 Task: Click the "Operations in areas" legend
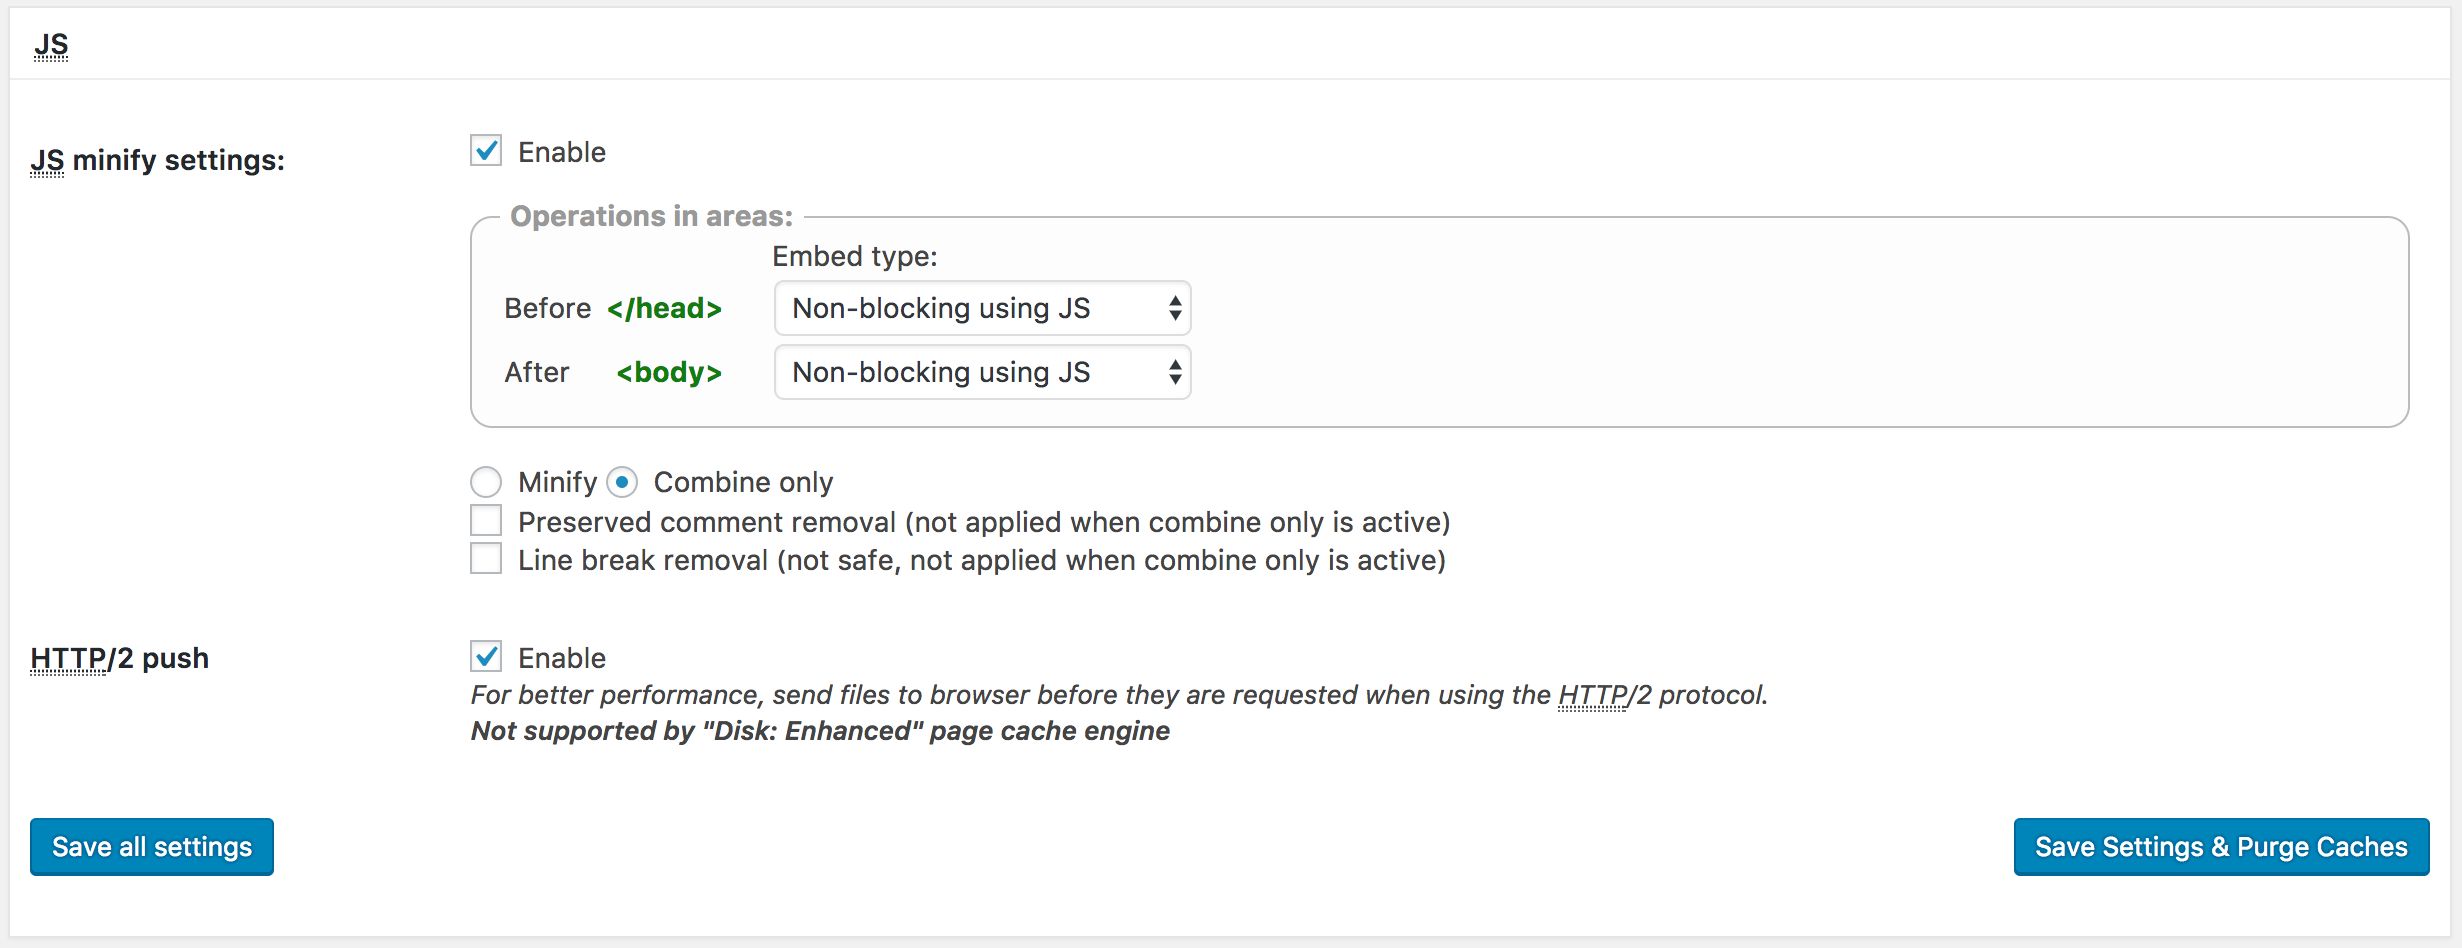pos(650,215)
